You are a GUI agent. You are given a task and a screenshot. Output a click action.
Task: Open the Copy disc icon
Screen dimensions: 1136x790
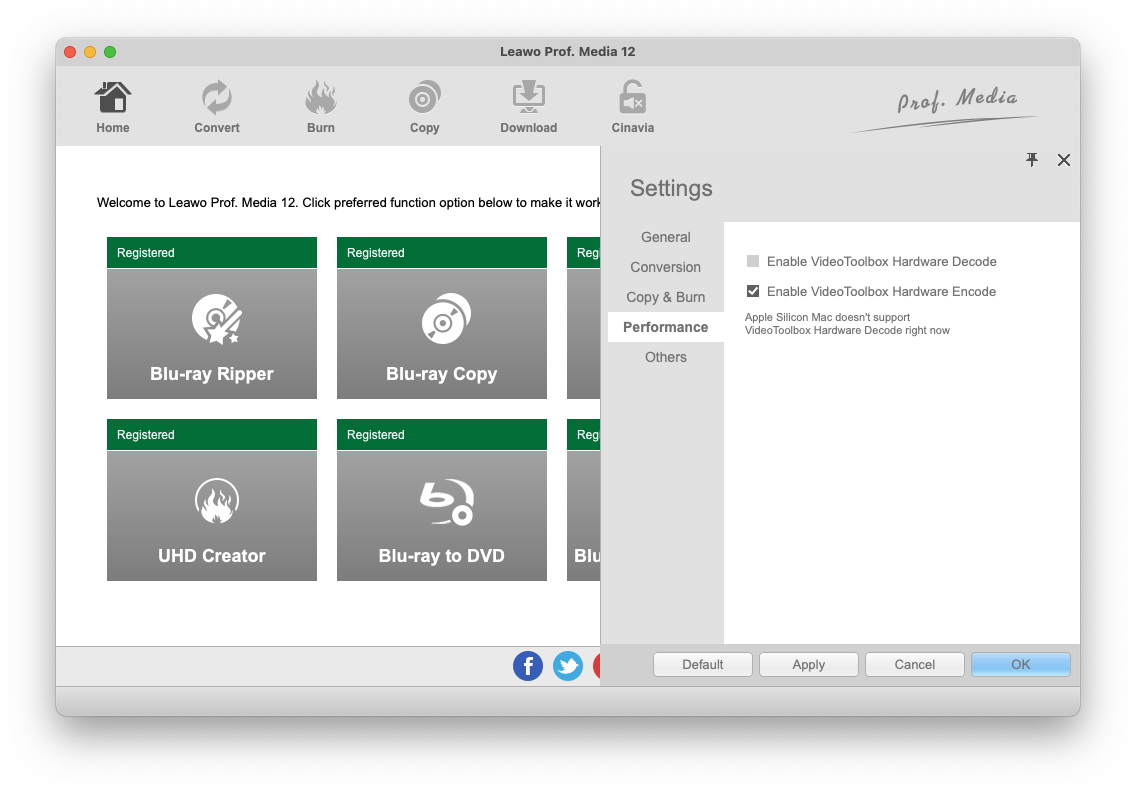[x=424, y=99]
